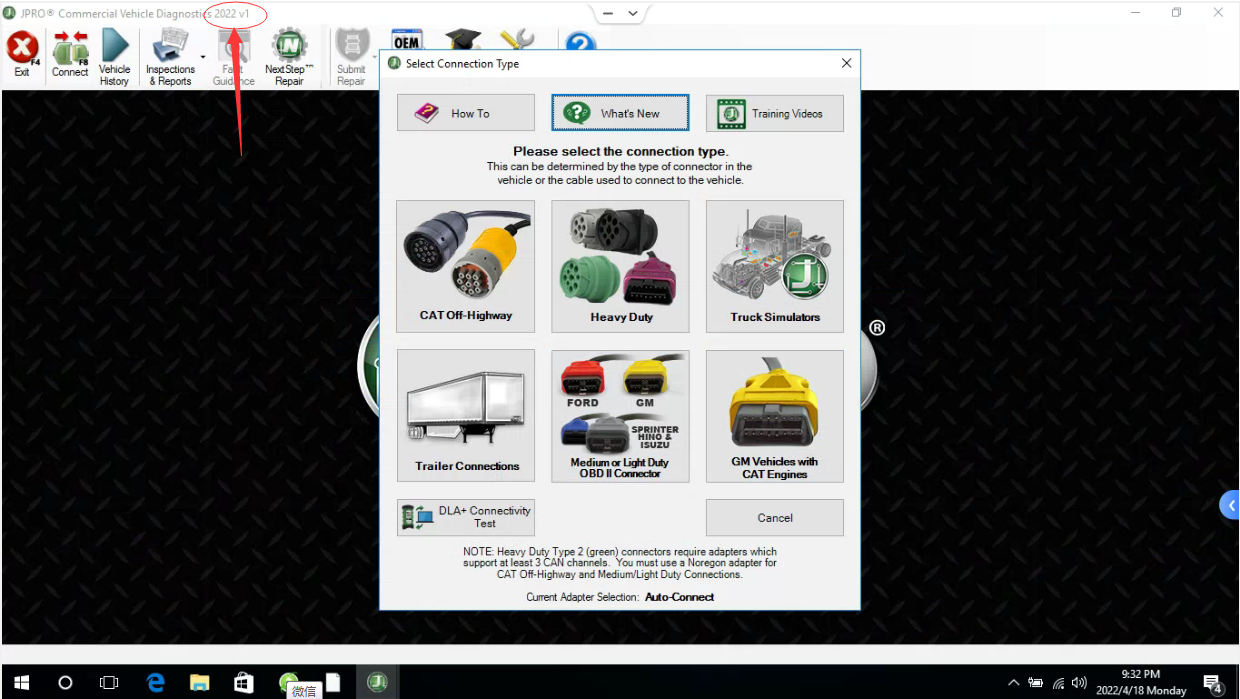The width and height of the screenshot is (1240, 699).
Task: Select Medium or Light Duty OBD II Connector
Action: (x=620, y=416)
